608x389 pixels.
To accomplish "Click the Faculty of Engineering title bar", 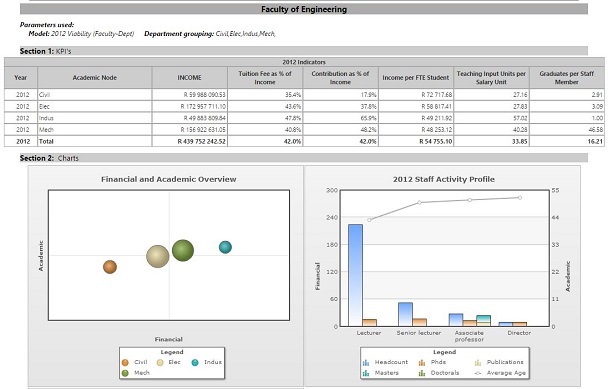I will (x=304, y=9).
